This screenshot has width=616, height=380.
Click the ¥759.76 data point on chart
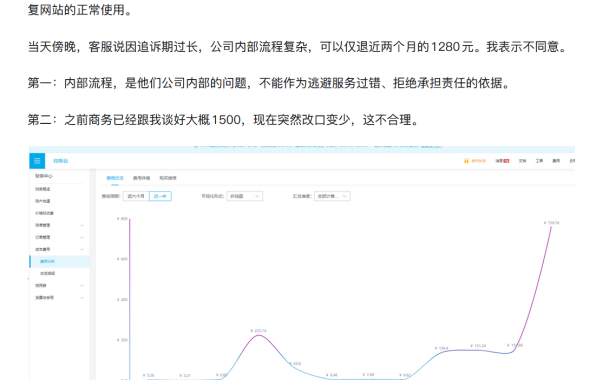(x=552, y=227)
